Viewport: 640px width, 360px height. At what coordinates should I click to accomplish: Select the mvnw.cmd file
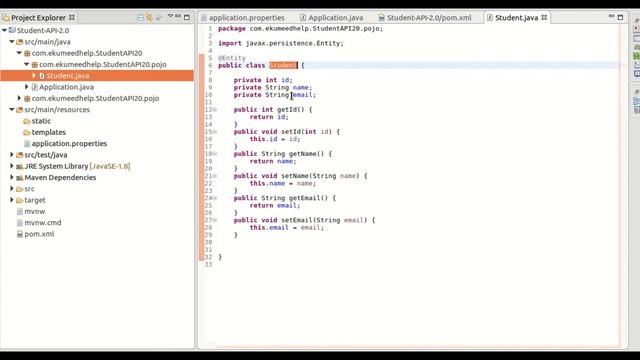click(43, 223)
